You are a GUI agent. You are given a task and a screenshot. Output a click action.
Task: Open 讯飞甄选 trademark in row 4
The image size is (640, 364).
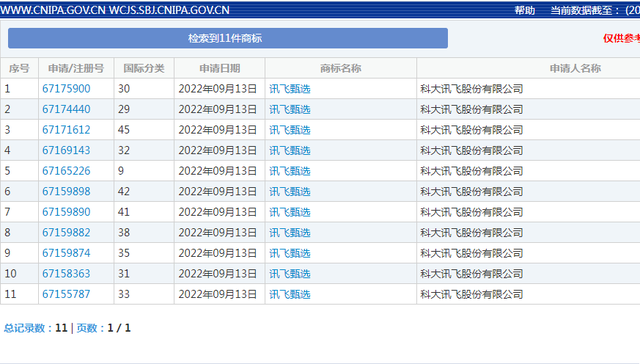tap(290, 150)
